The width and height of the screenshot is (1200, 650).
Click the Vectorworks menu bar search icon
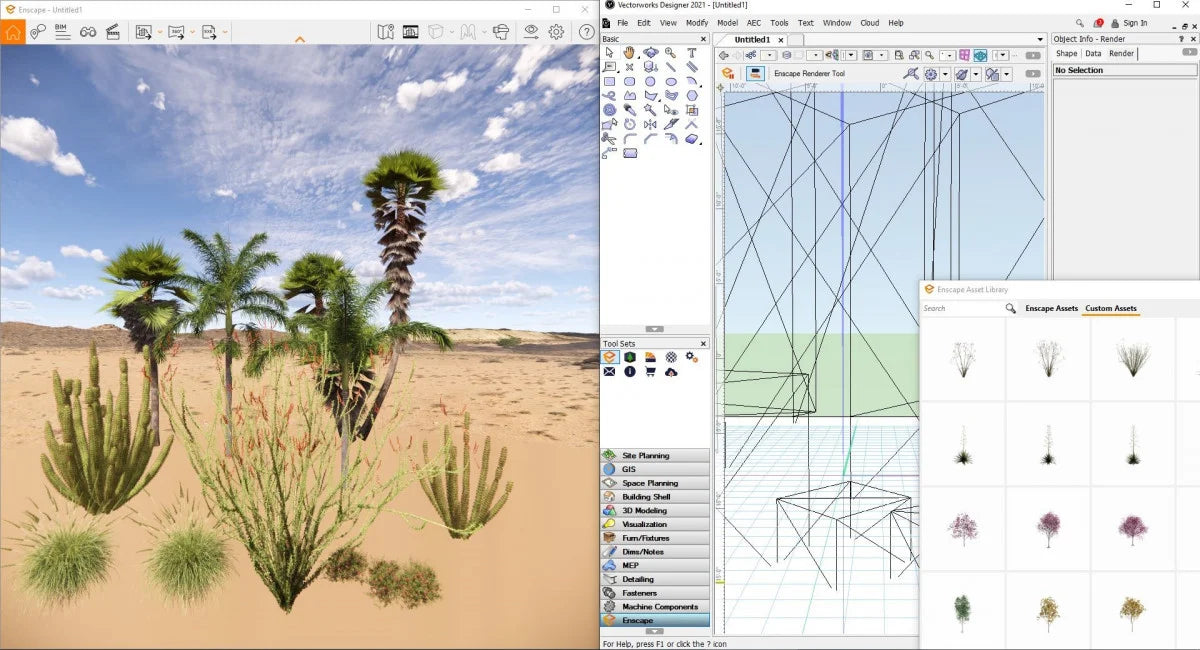(x=1080, y=23)
